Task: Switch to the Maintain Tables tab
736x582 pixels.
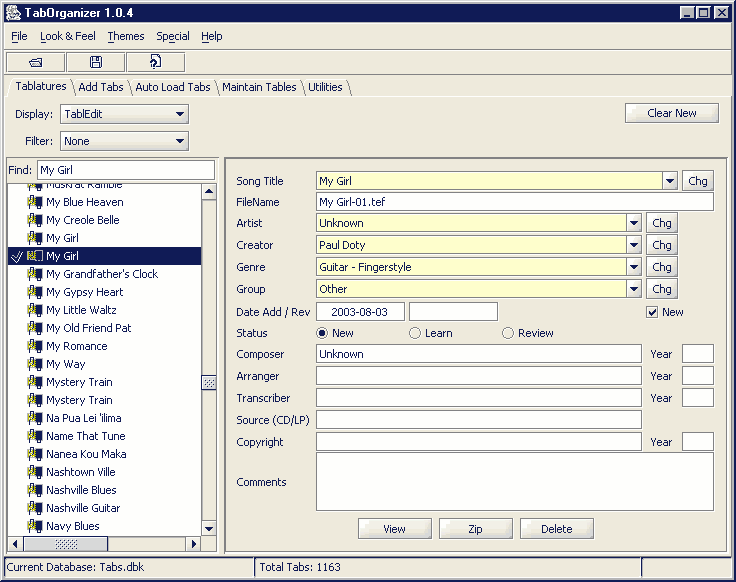Action: 259,87
